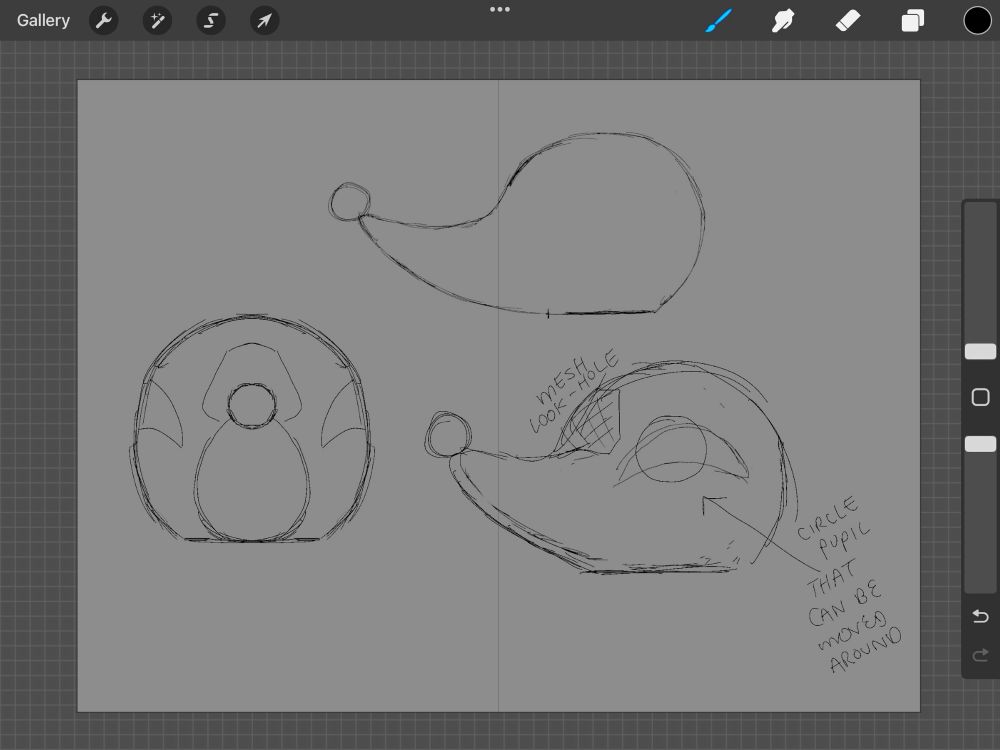
Task: Open the Layers panel
Action: click(x=912, y=20)
